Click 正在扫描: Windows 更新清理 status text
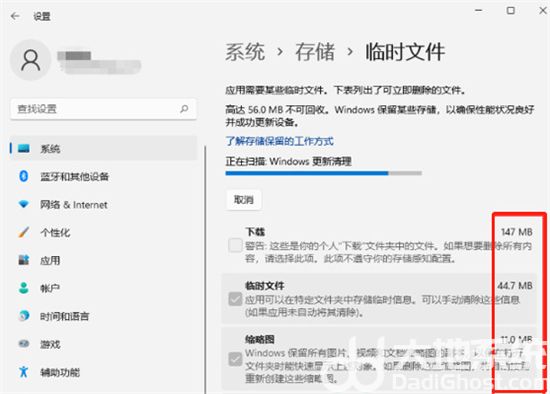Screen dimensions: 550x394 pyautogui.click(x=288, y=161)
